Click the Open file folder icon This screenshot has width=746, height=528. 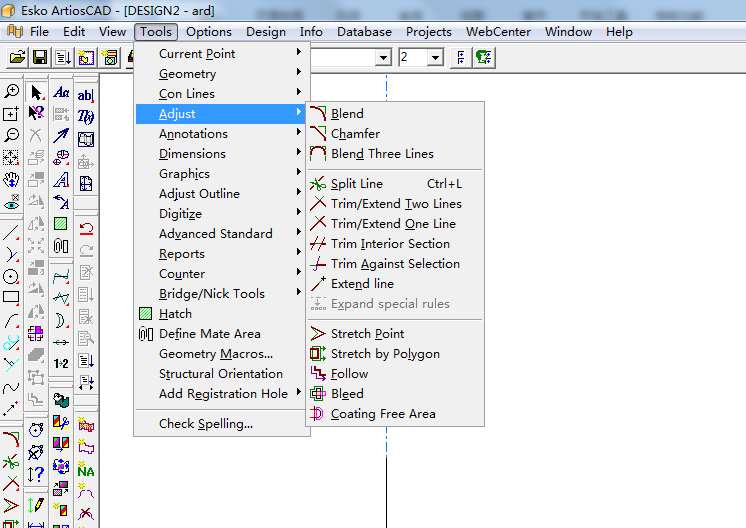click(x=17, y=58)
